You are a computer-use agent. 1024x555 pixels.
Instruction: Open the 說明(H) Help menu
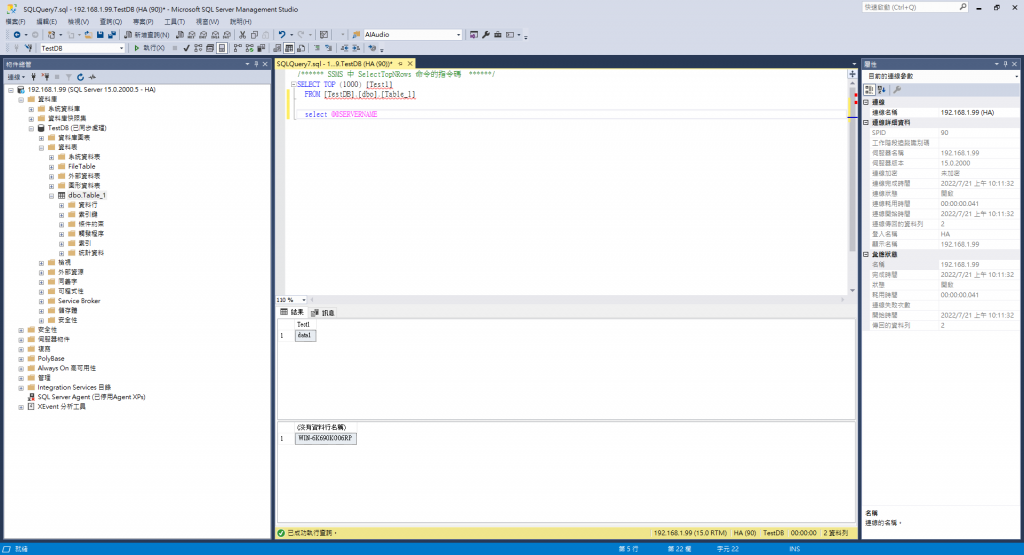tap(240, 22)
